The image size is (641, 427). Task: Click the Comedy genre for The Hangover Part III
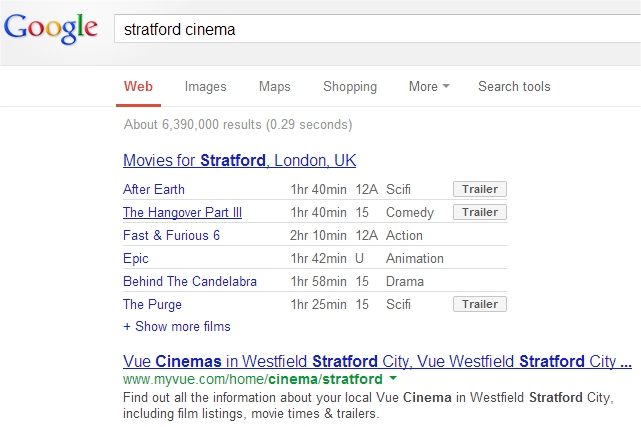[410, 212]
